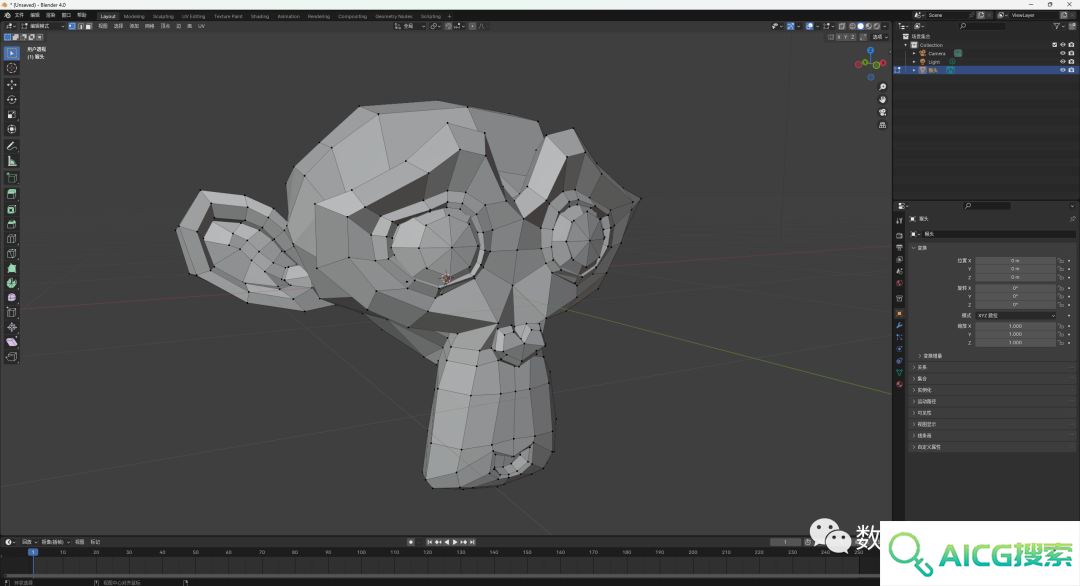The image size is (1080, 586).
Task: Click the Scale X value field
Action: coord(1015,326)
